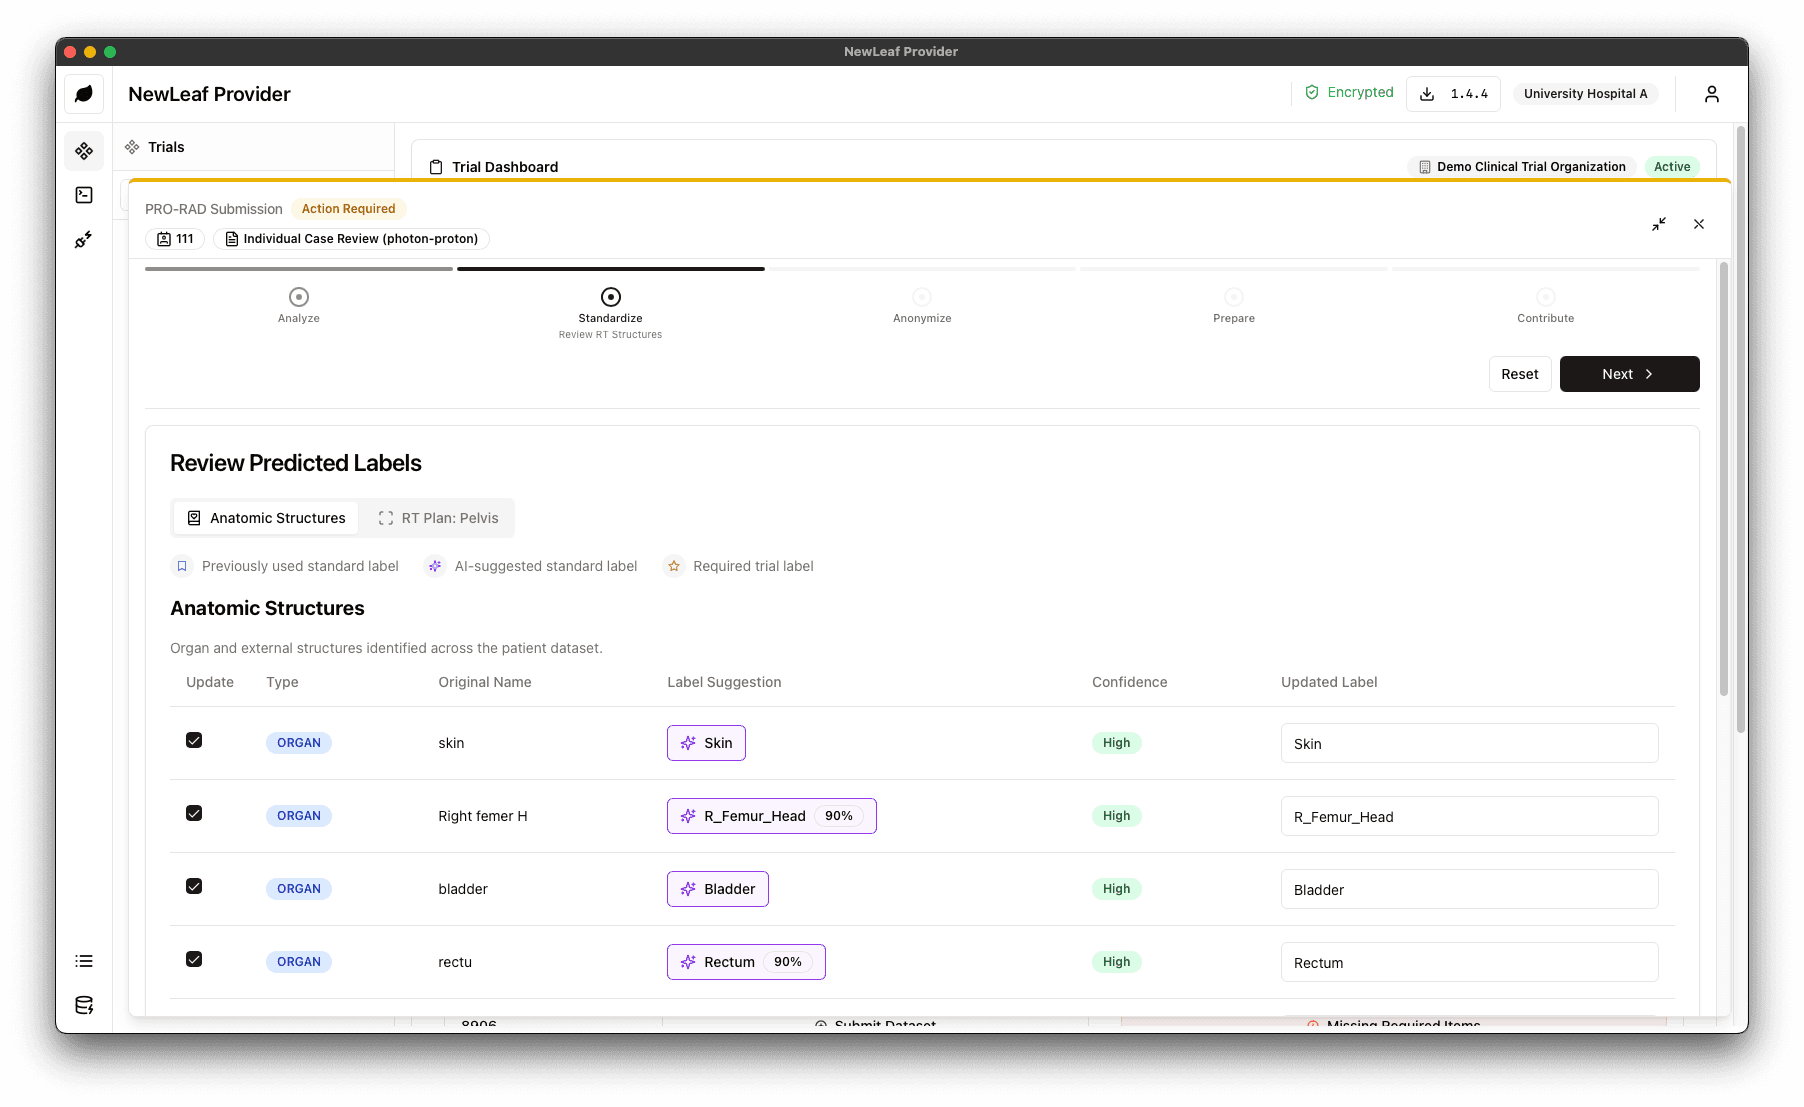The height and width of the screenshot is (1107, 1804).
Task: Edit the Updated Label field containing Rectum
Action: click(1470, 962)
